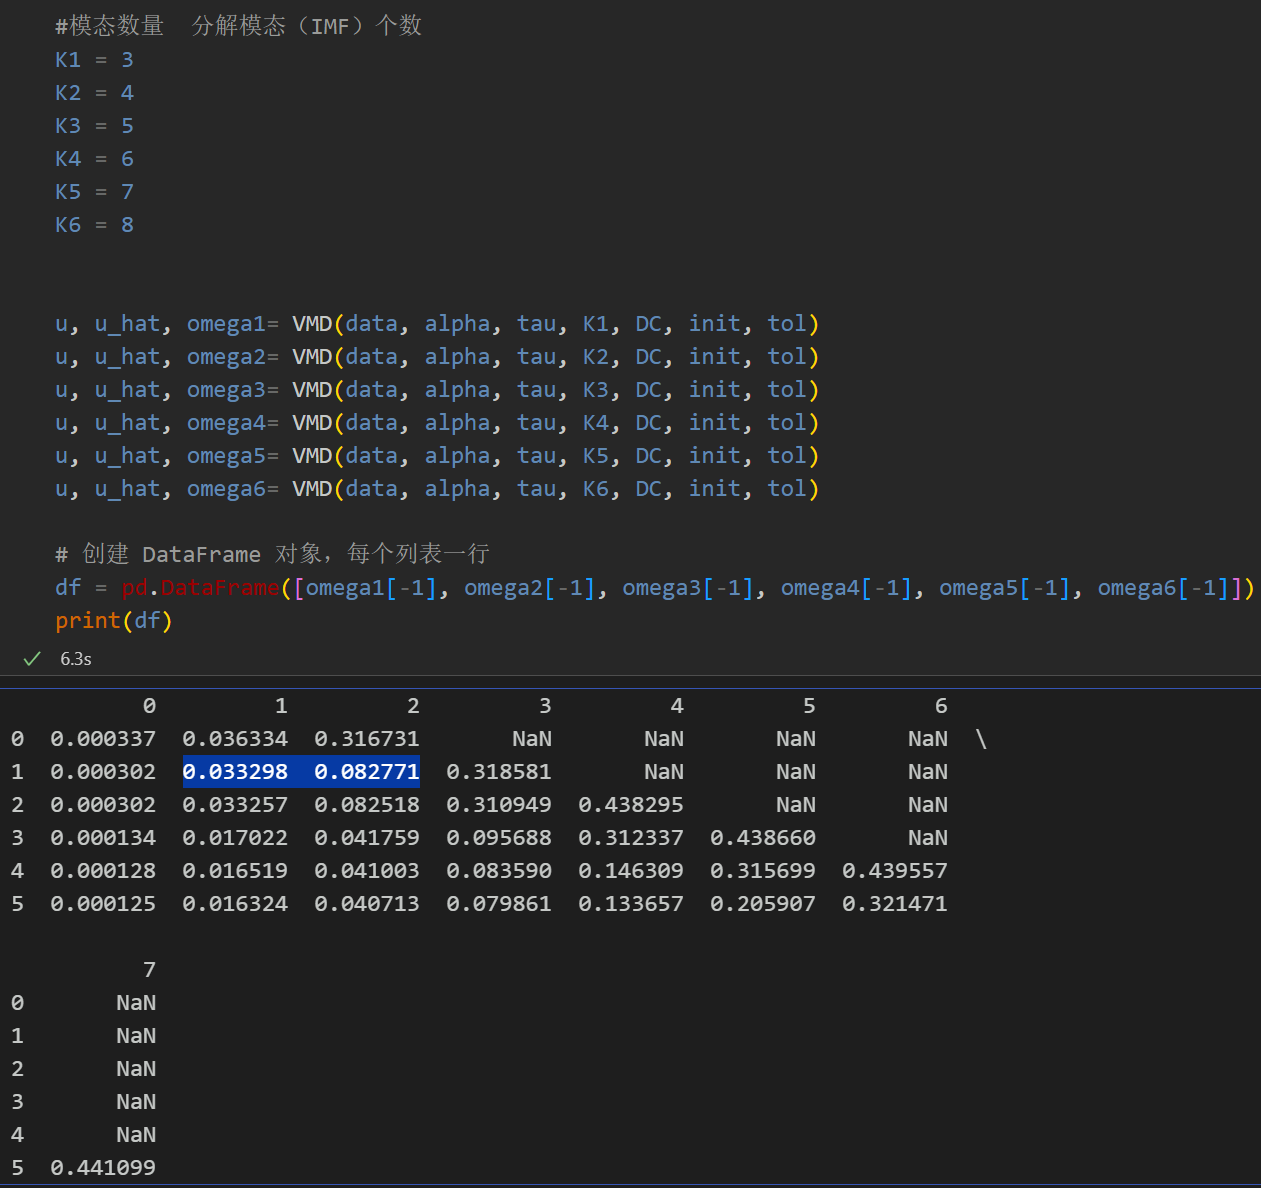Click output value 0.441099 in column 7
Image resolution: width=1261 pixels, height=1188 pixels.
103,1168
